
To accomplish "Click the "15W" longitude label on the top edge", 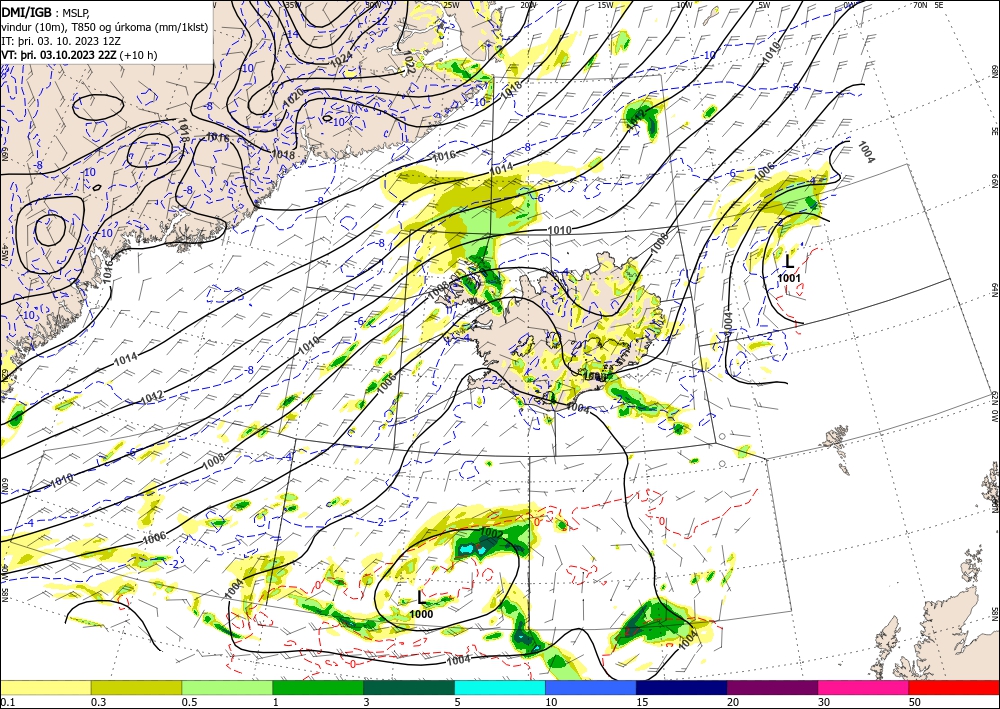I will [x=605, y=5].
